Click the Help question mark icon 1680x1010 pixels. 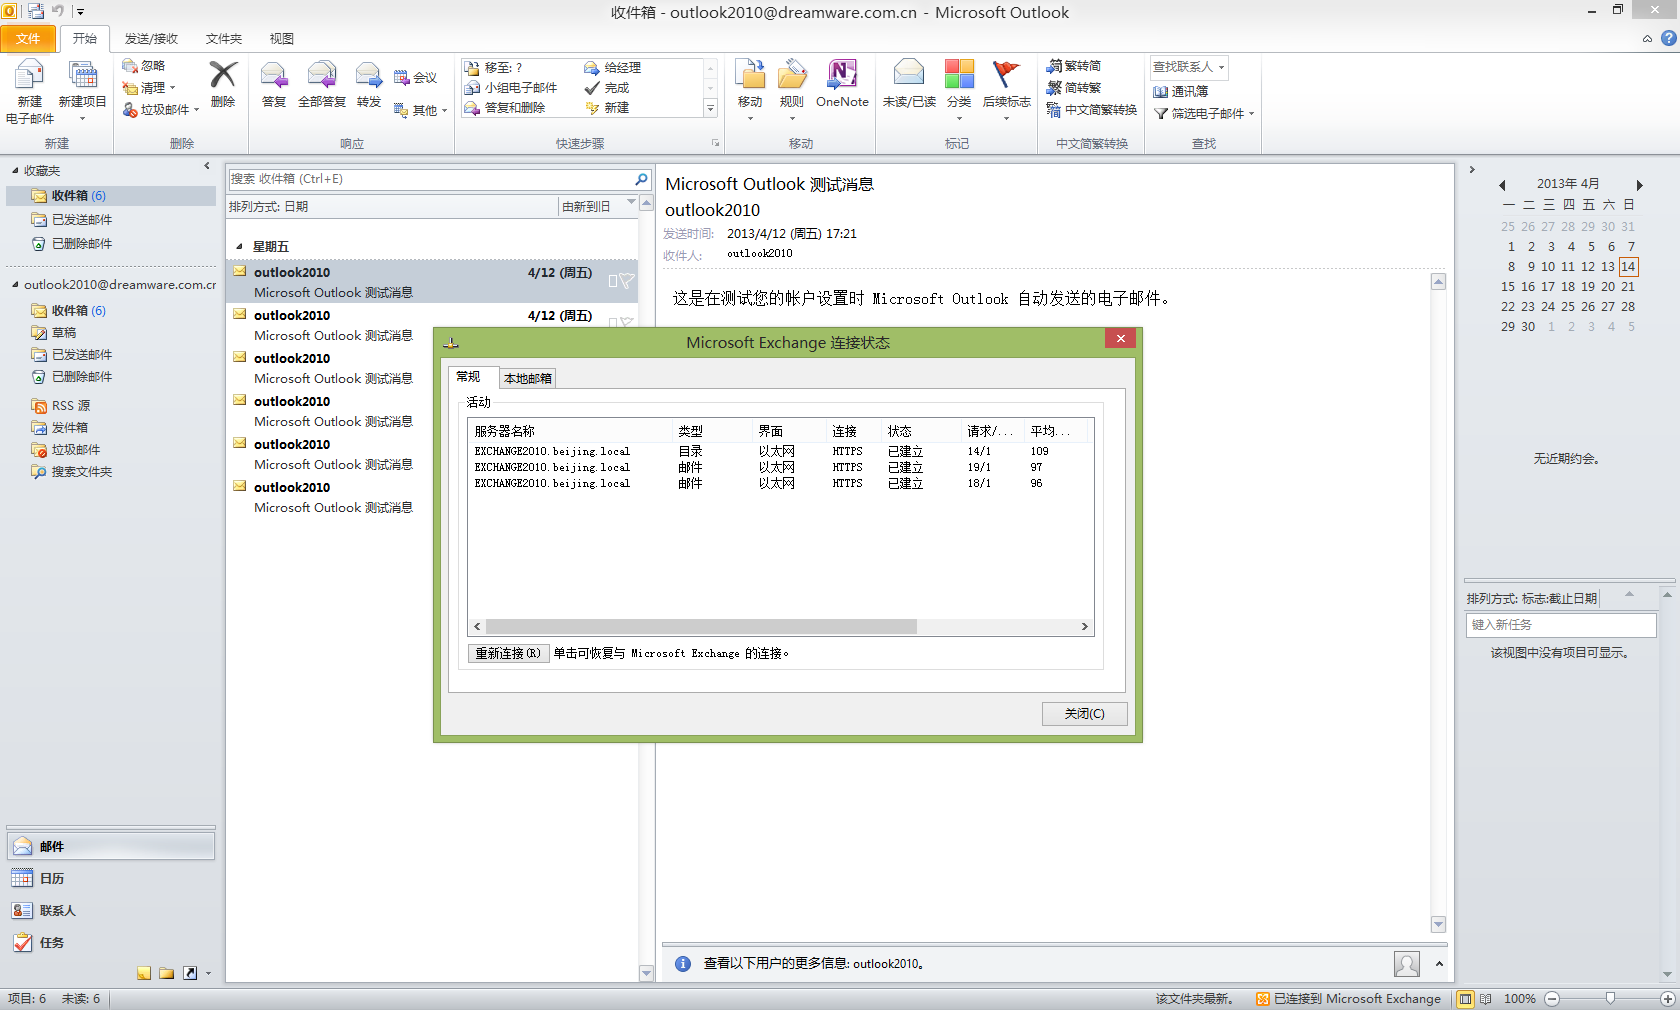1669,38
